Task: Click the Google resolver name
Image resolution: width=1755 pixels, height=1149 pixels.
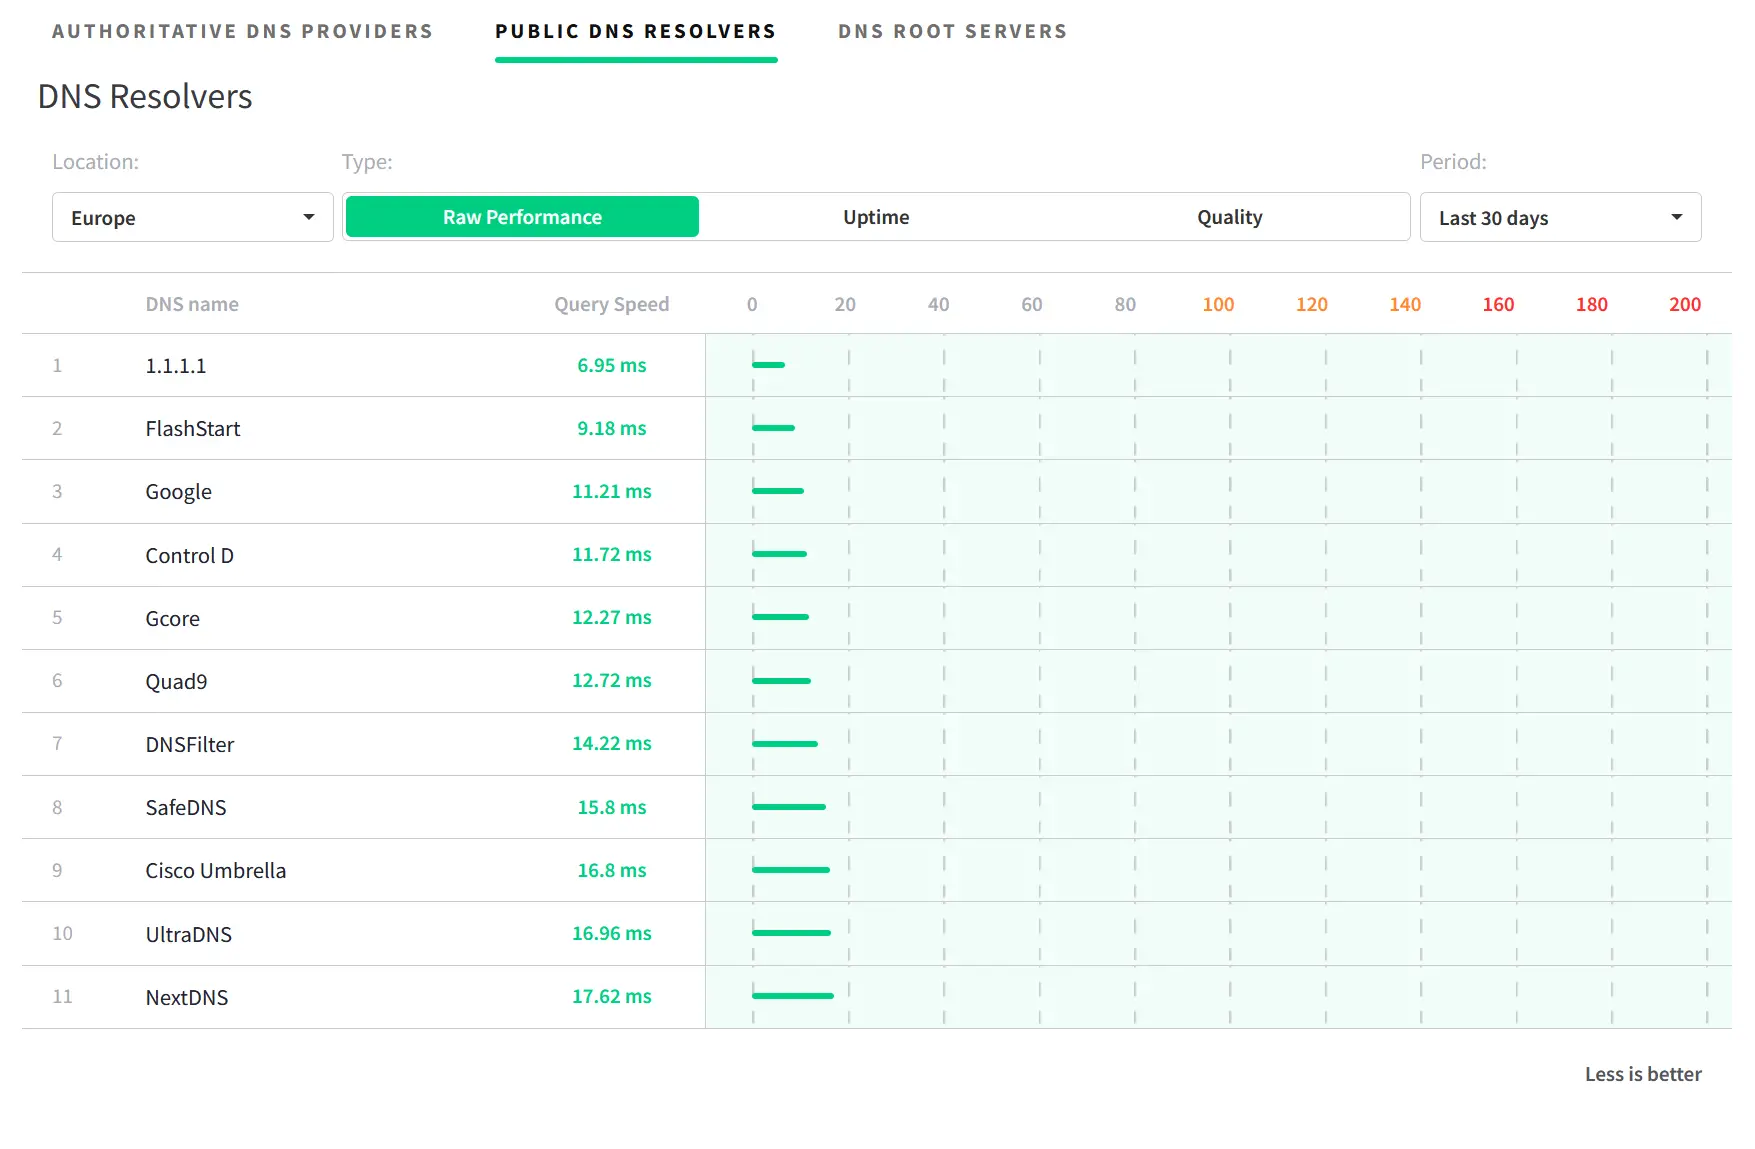Action: [x=179, y=492]
